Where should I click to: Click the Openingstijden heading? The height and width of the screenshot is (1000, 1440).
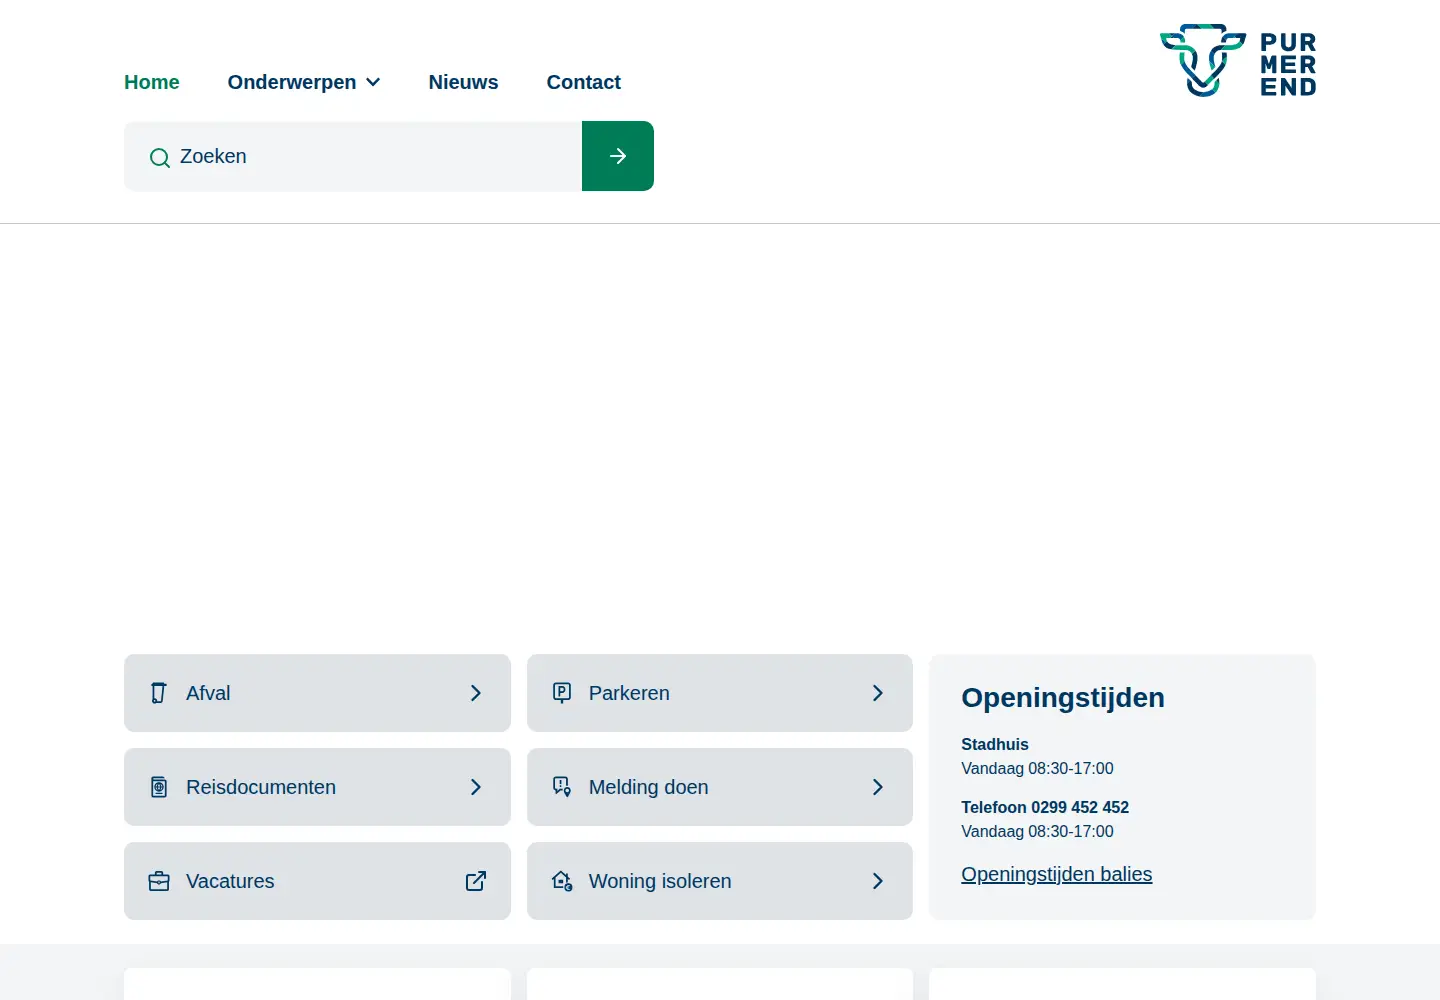[x=1063, y=698]
